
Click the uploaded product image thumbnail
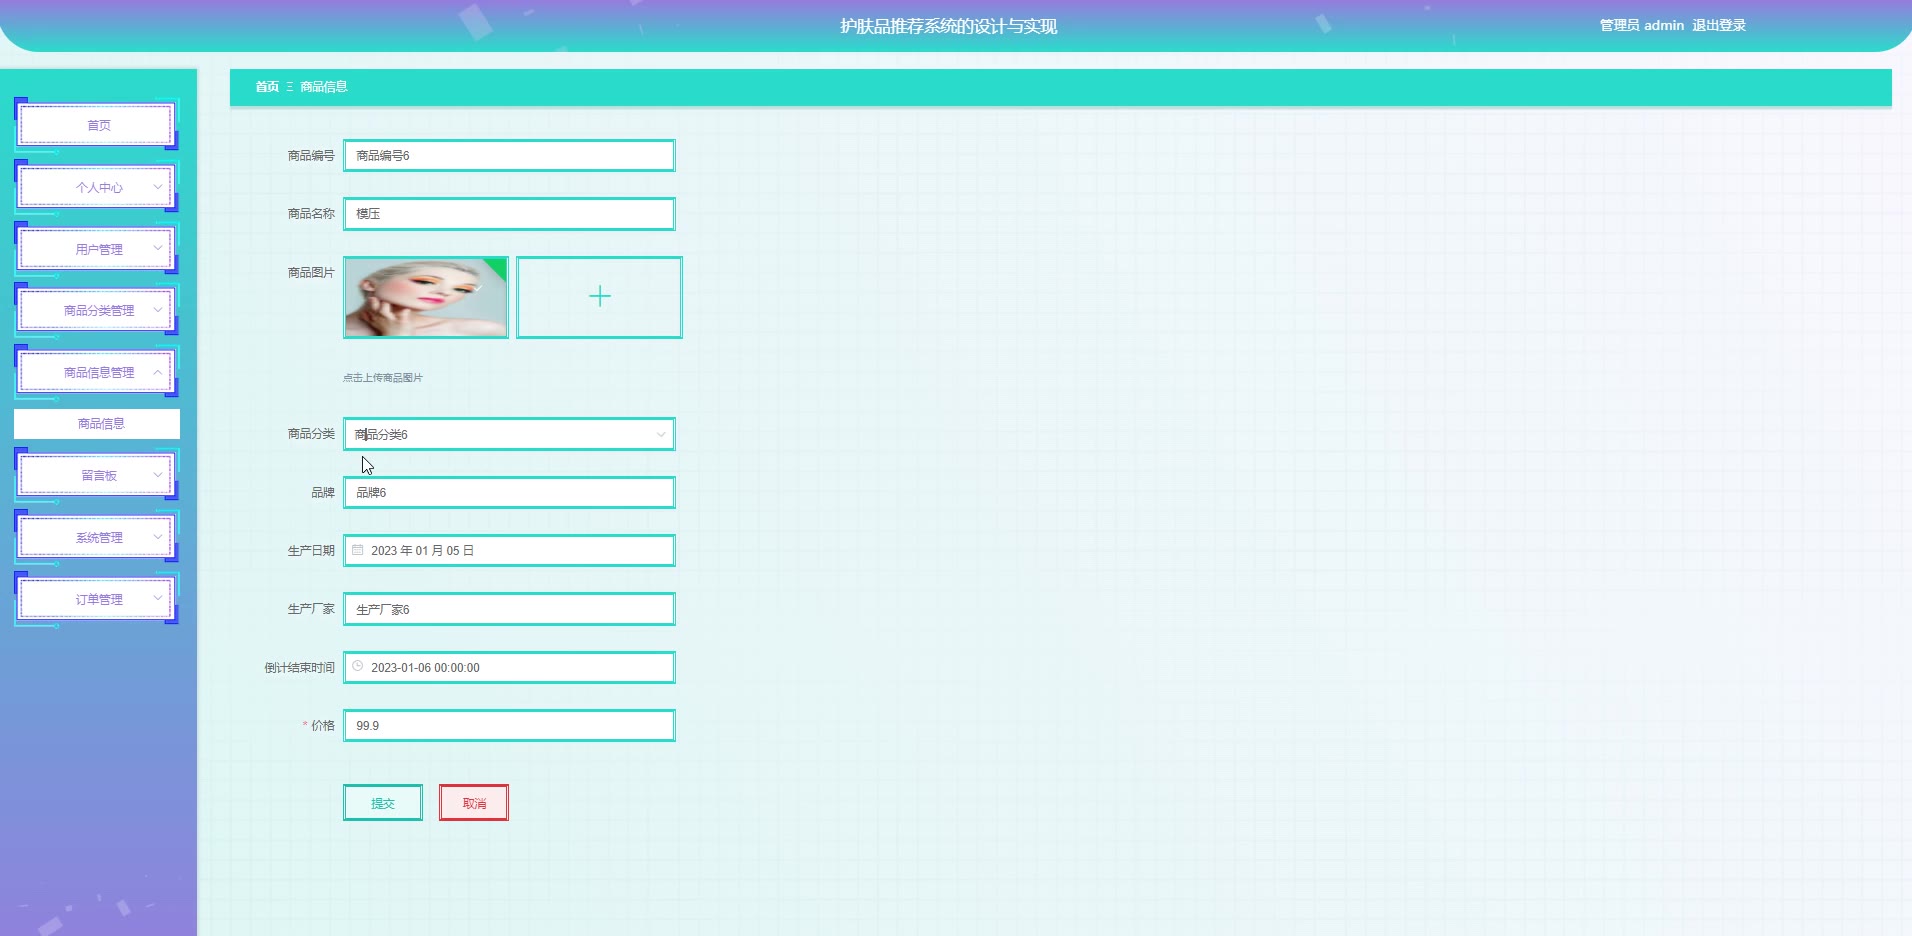tap(426, 297)
